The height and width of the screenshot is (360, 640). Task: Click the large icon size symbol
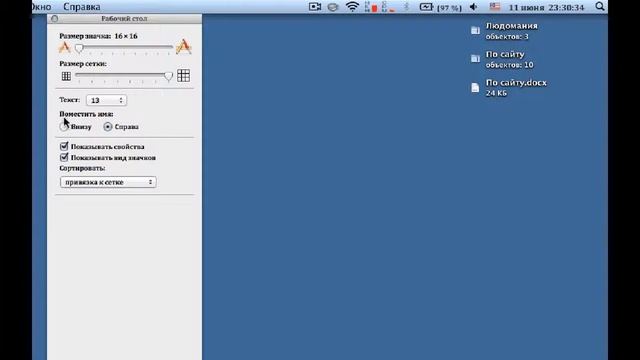point(184,47)
